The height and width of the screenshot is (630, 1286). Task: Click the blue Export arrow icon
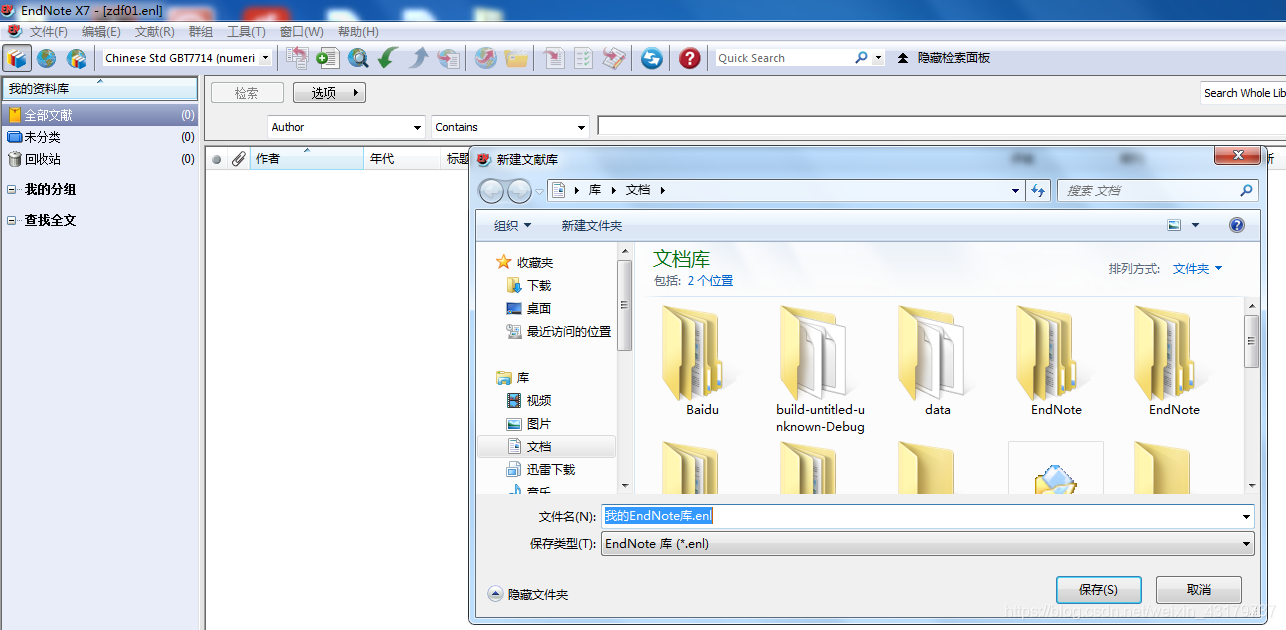[x=418, y=58]
